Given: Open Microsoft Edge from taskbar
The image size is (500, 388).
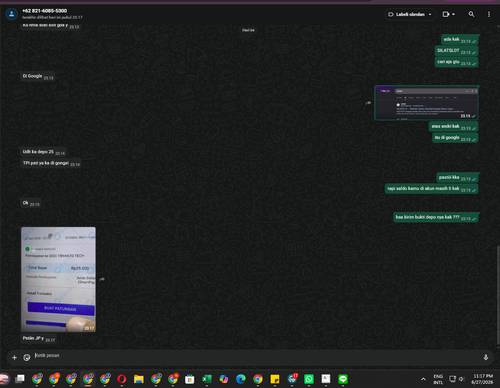Looking at the screenshot, I should click(241, 379).
